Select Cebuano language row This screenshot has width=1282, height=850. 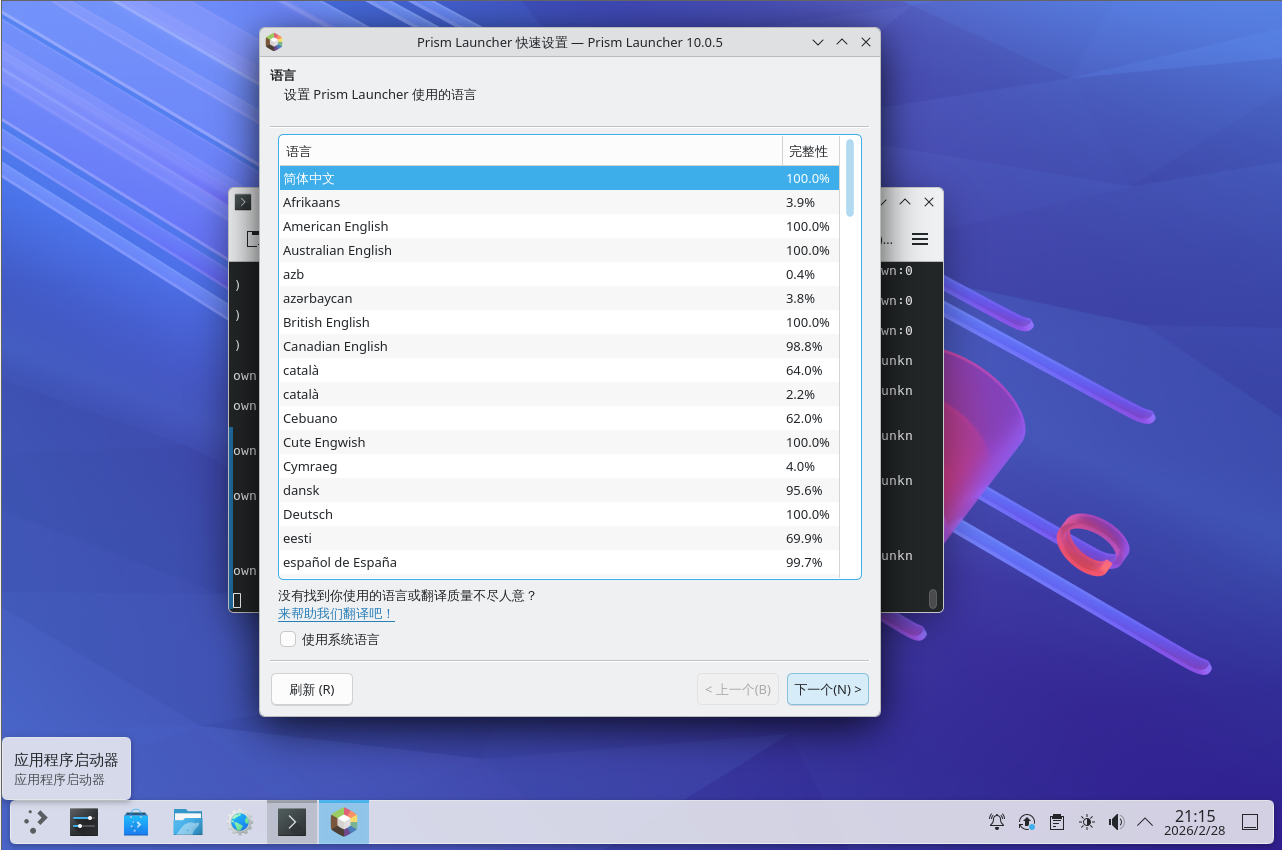pyautogui.click(x=559, y=418)
